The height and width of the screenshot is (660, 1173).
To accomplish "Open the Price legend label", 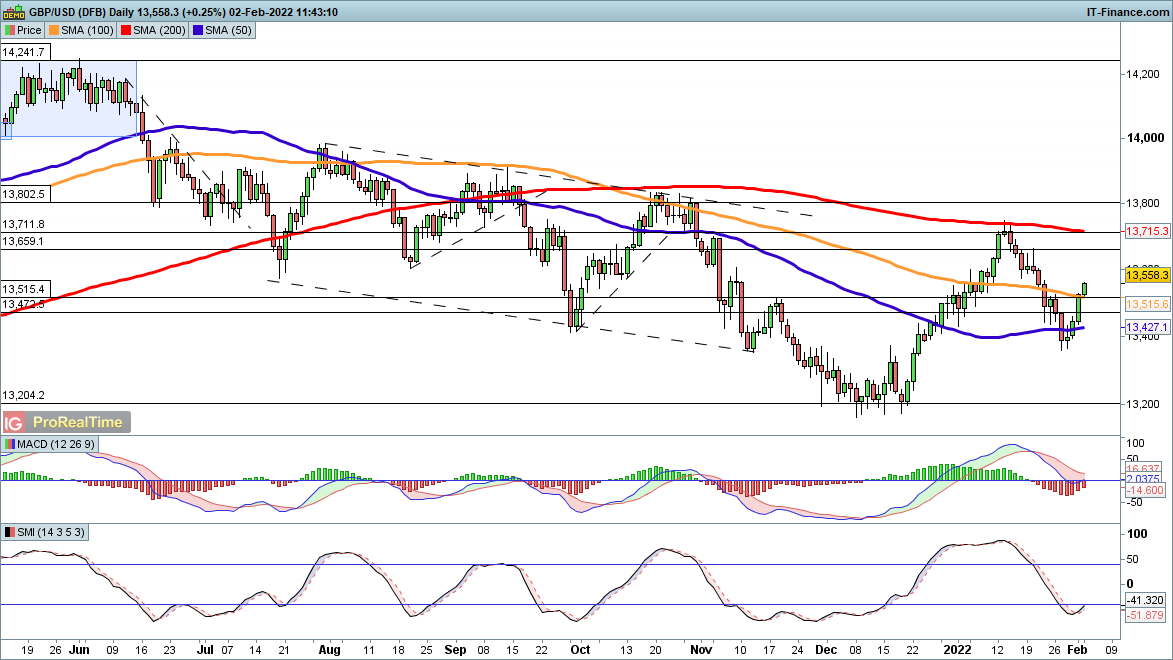I will pos(29,31).
